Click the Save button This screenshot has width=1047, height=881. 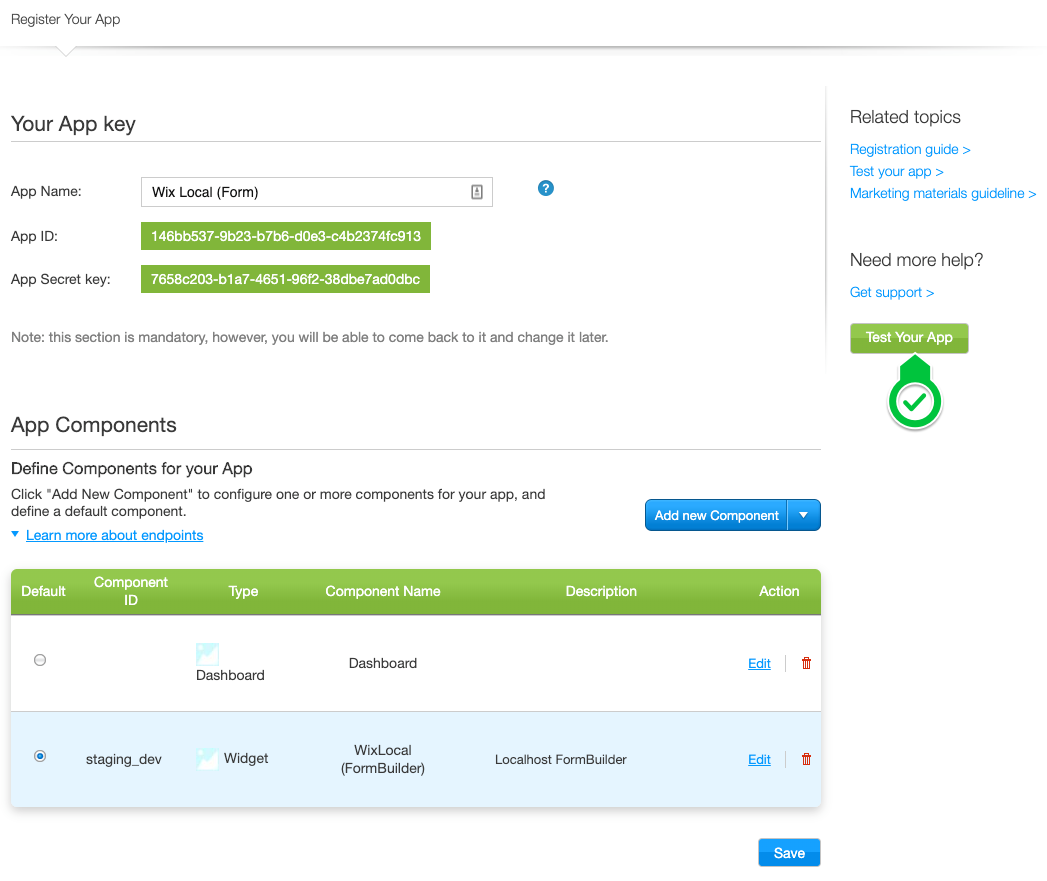[789, 853]
